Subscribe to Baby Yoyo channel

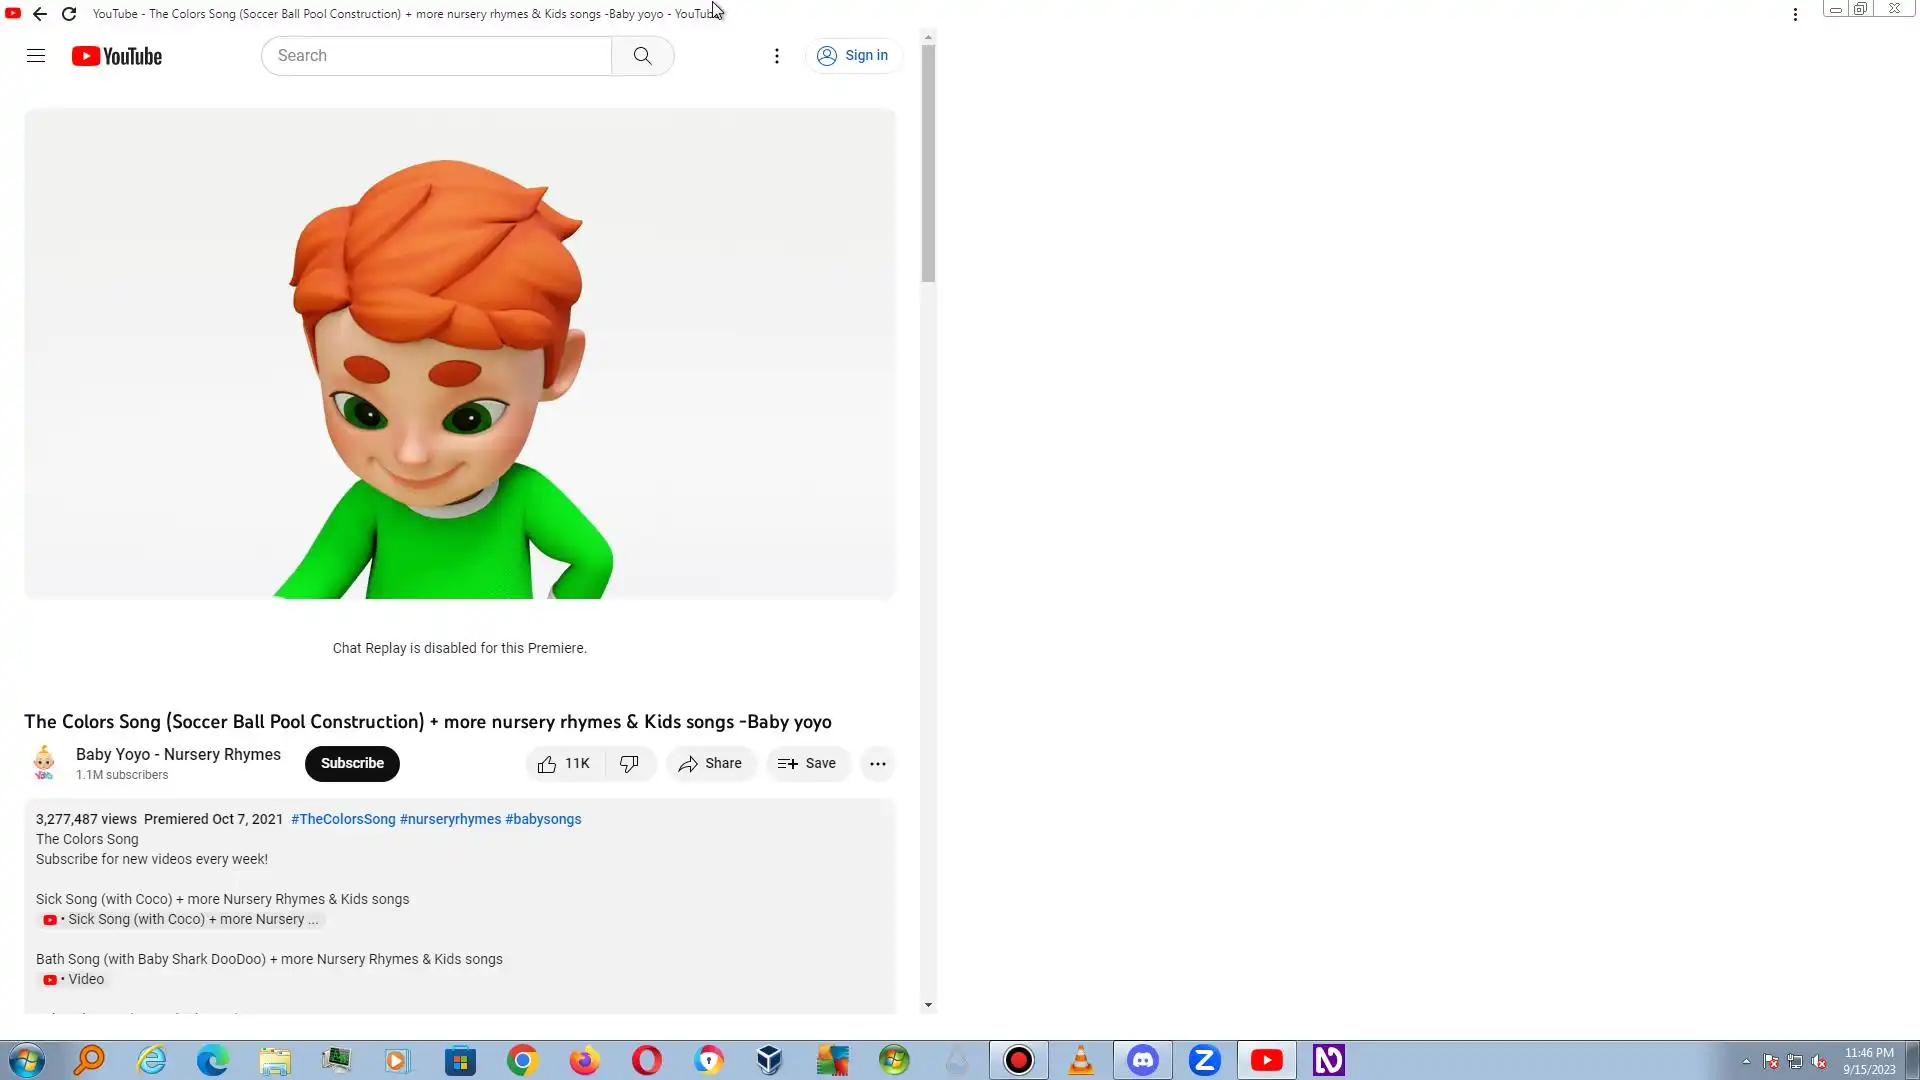[352, 764]
